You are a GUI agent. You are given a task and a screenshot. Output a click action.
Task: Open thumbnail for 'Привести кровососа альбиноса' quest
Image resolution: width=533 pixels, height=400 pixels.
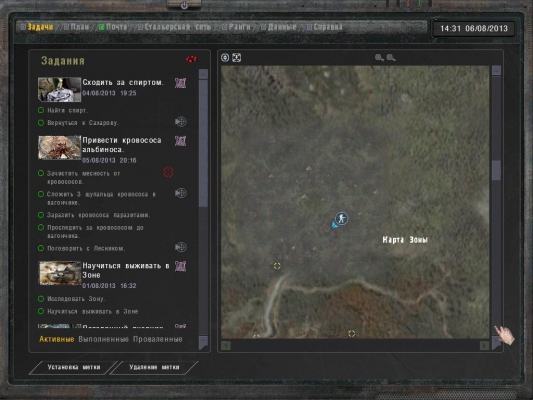tap(59, 147)
